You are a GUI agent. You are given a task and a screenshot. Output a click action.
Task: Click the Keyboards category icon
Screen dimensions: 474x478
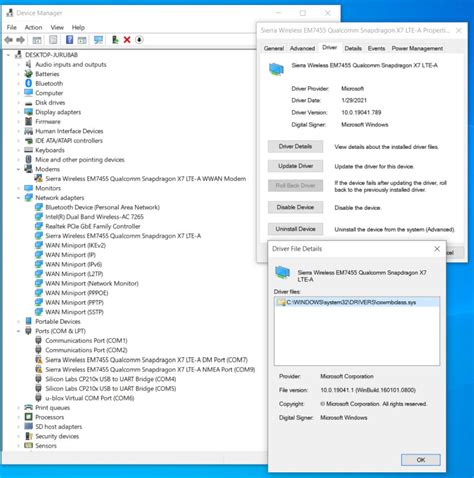pyautogui.click(x=29, y=150)
